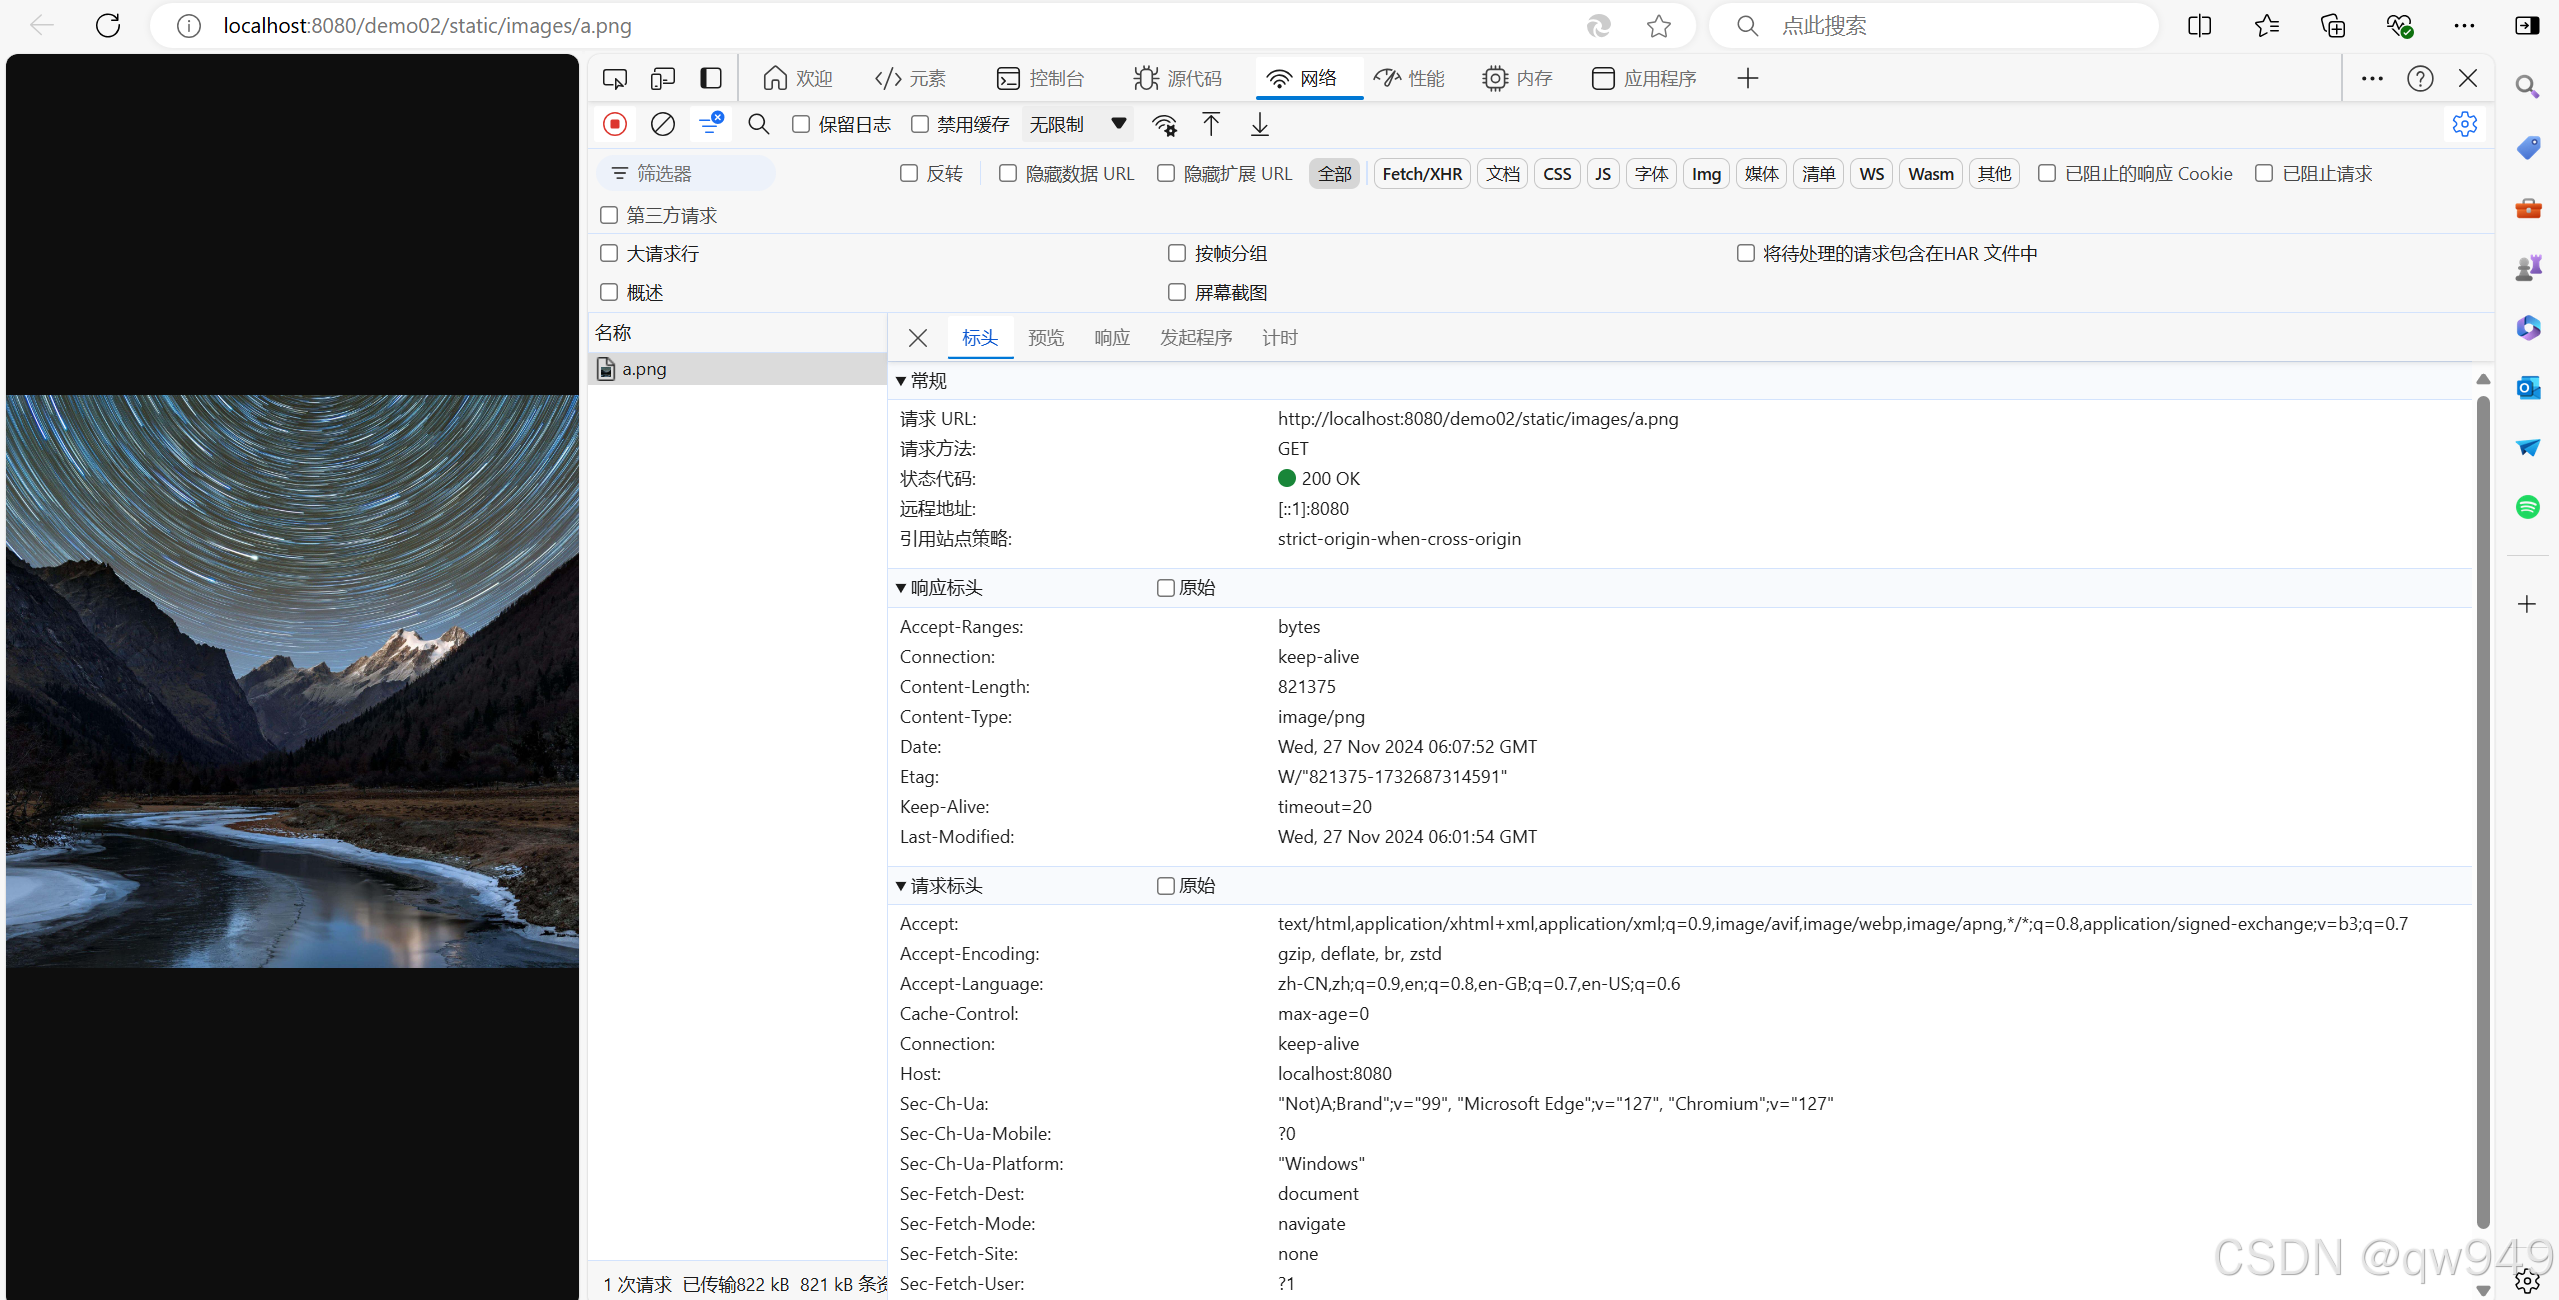
Task: Collapse the 常规 section
Action: click(x=901, y=381)
